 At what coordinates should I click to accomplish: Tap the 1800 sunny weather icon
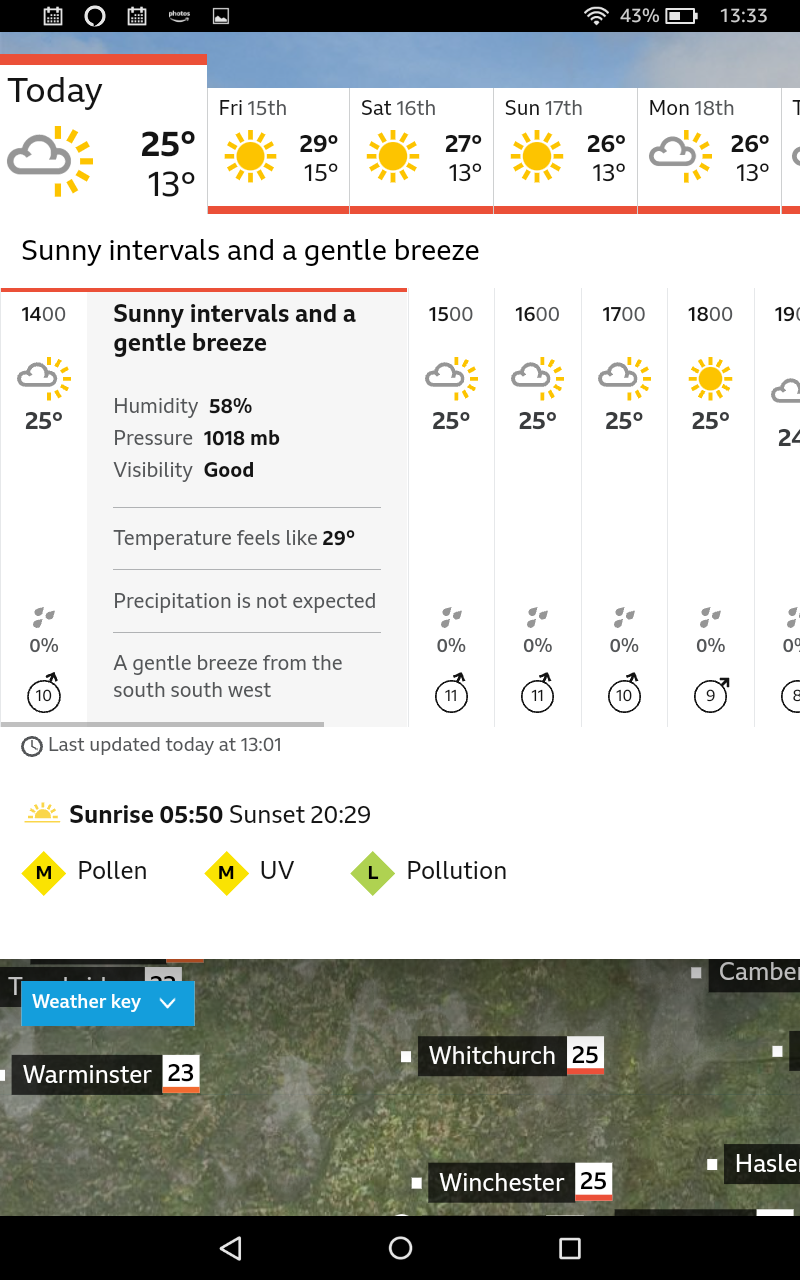(x=710, y=378)
